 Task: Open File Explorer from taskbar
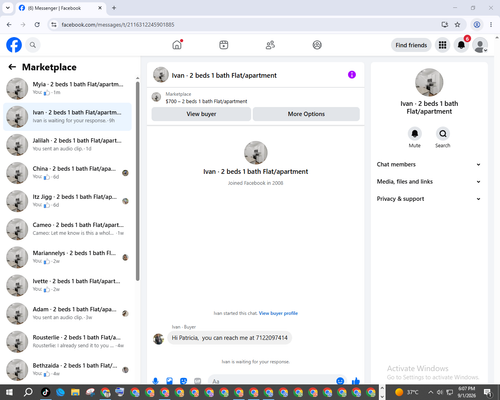75,392
